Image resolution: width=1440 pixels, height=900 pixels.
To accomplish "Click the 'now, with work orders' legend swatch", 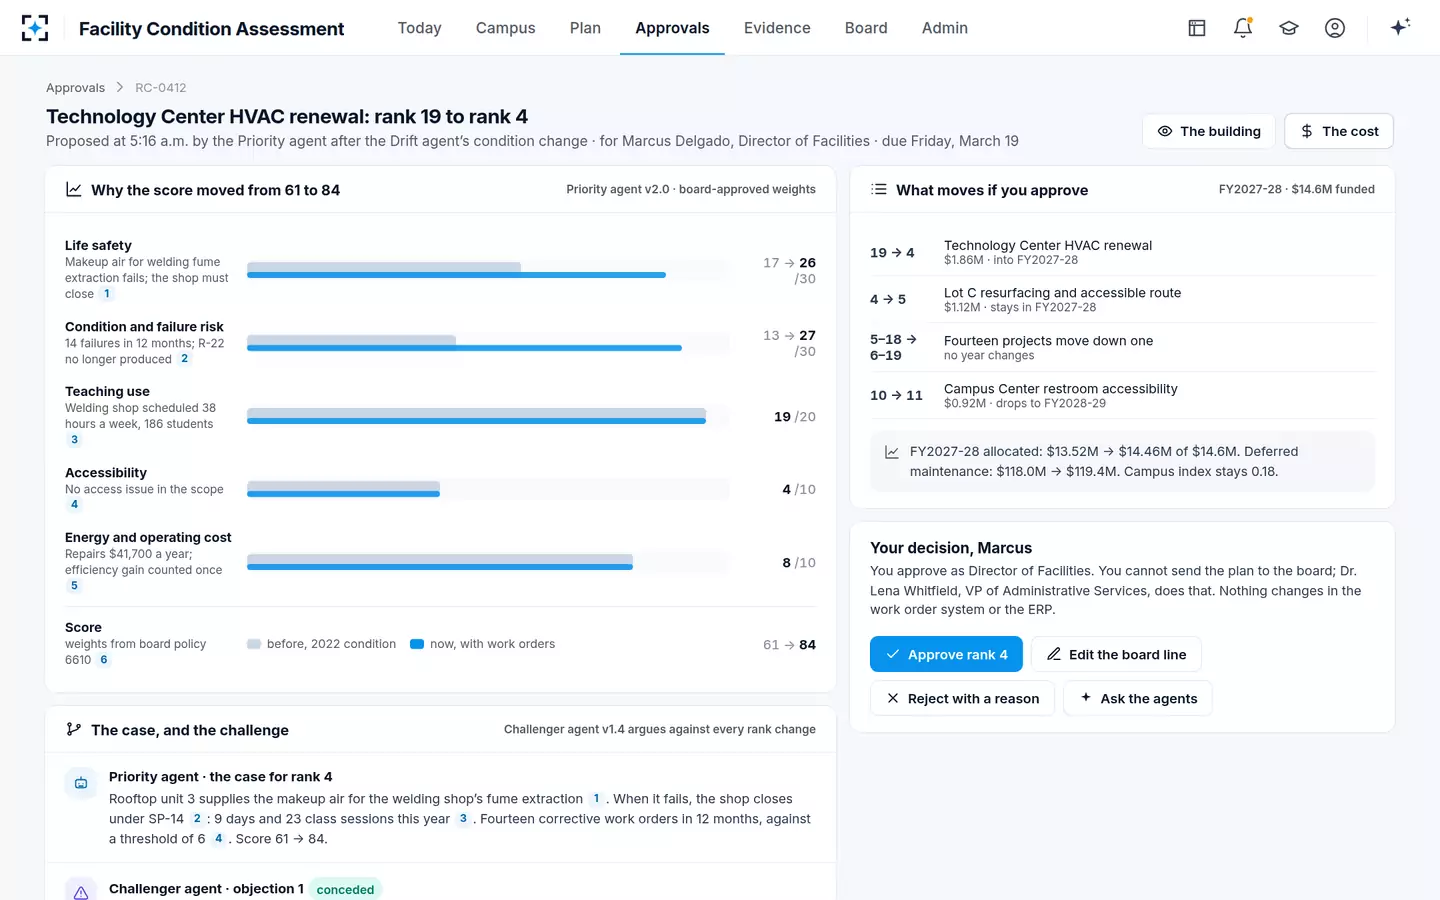I will tap(417, 644).
